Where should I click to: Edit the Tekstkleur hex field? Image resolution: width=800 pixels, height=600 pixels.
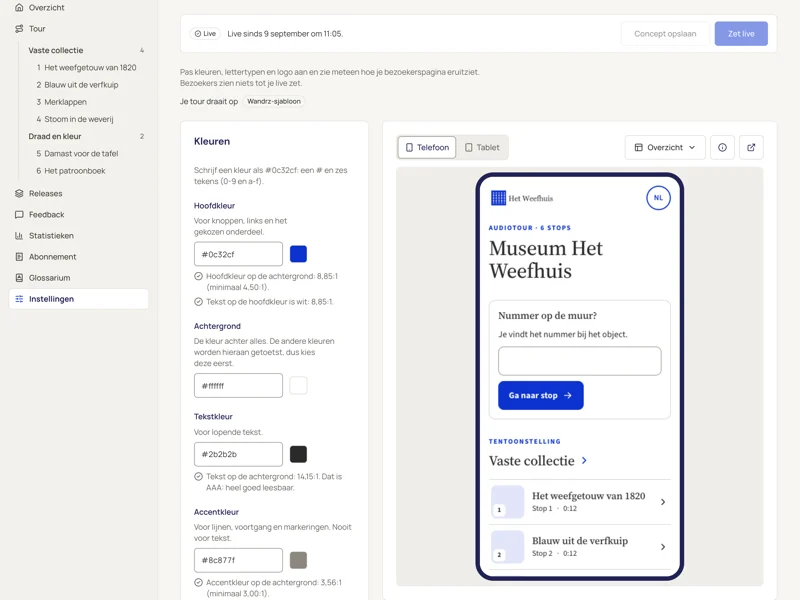point(238,454)
